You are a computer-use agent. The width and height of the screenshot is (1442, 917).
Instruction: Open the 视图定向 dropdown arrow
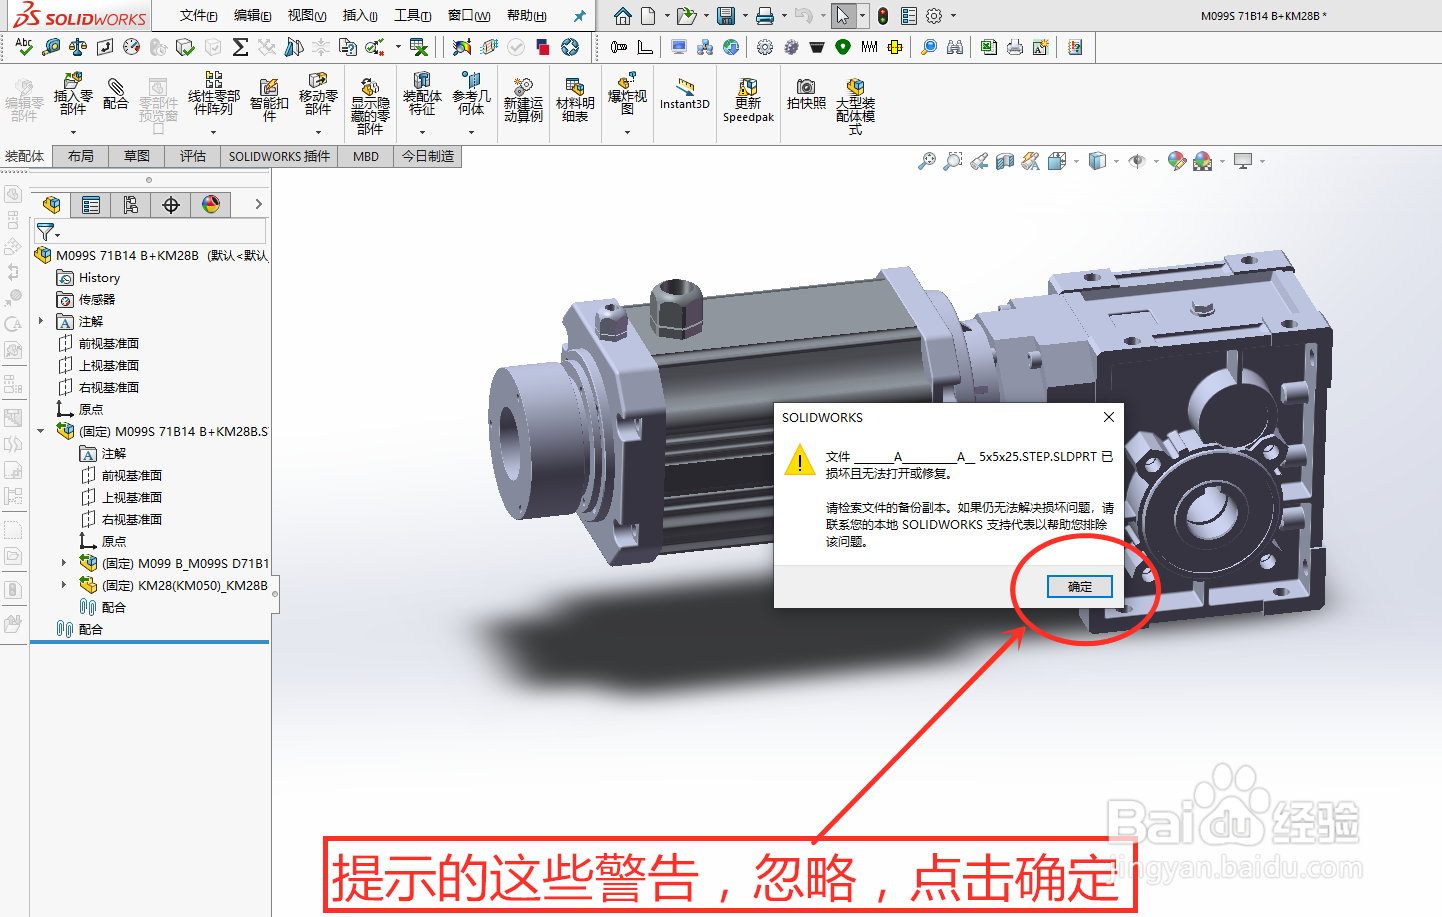click(x=1076, y=161)
